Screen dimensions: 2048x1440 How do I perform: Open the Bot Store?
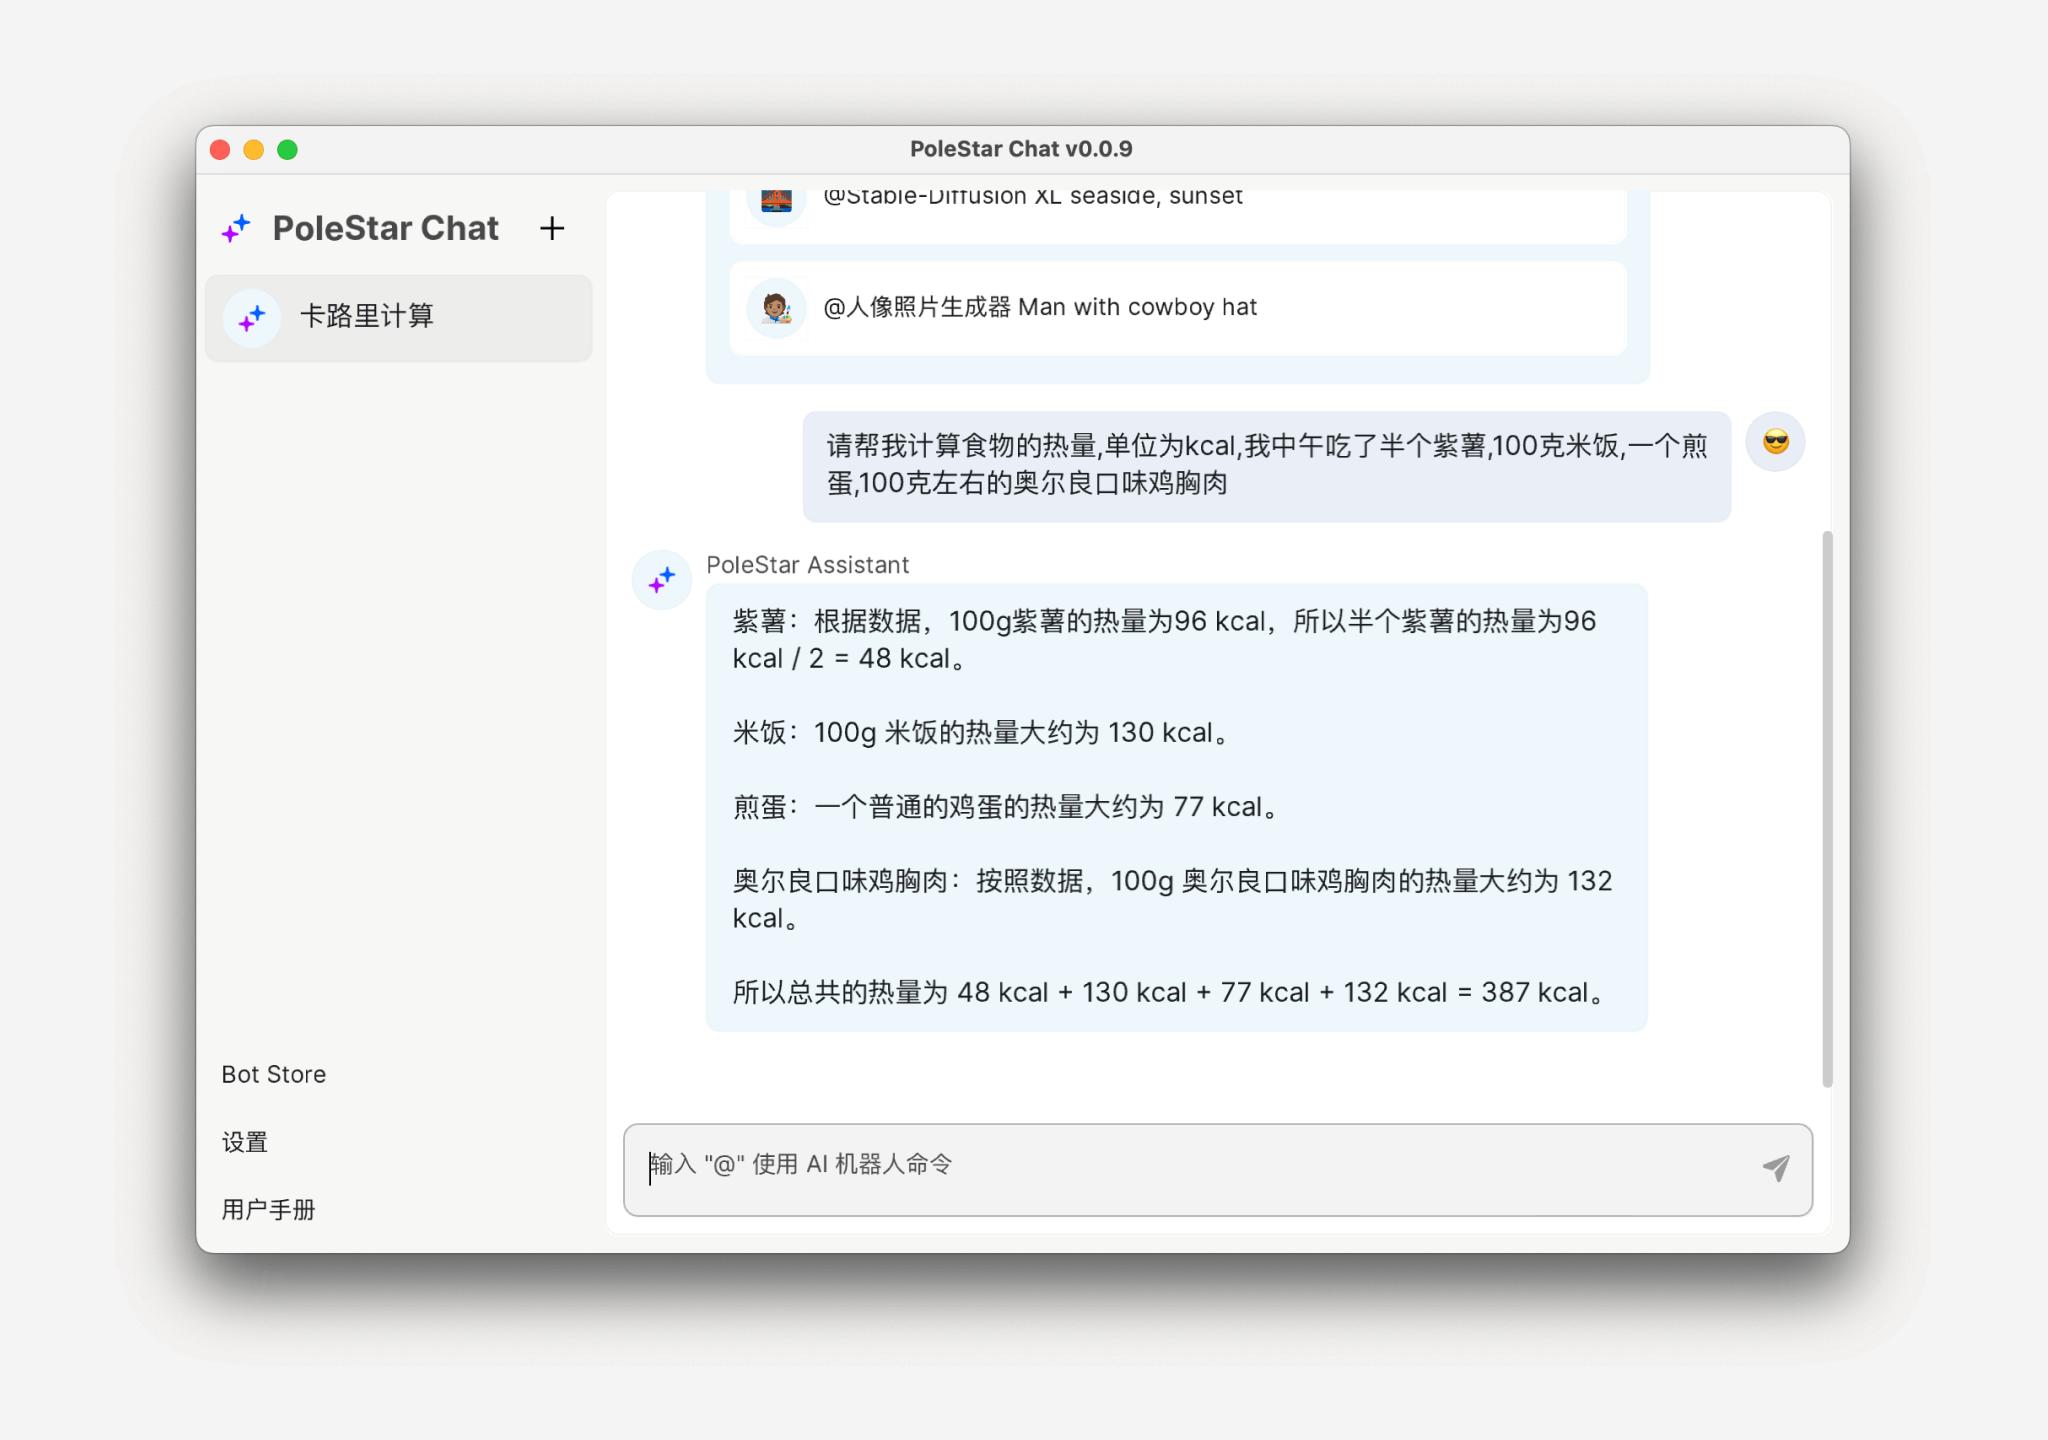tap(274, 1074)
